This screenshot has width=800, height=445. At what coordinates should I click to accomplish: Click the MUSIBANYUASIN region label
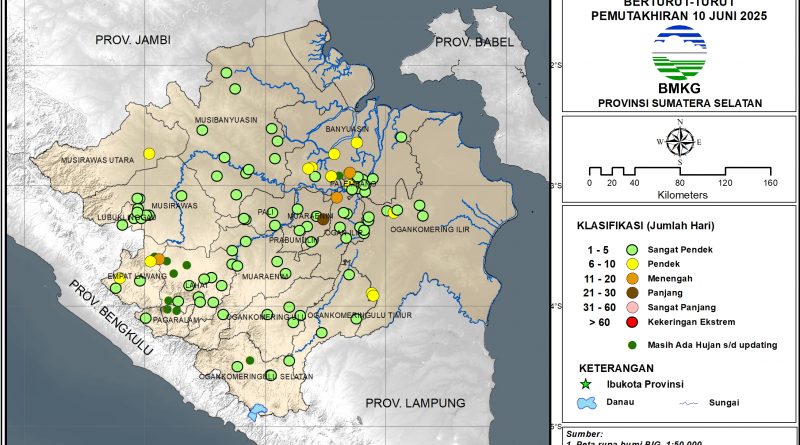point(226,120)
